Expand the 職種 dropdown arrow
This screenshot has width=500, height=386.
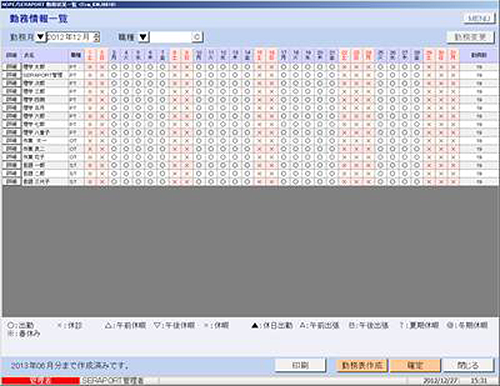pos(143,37)
